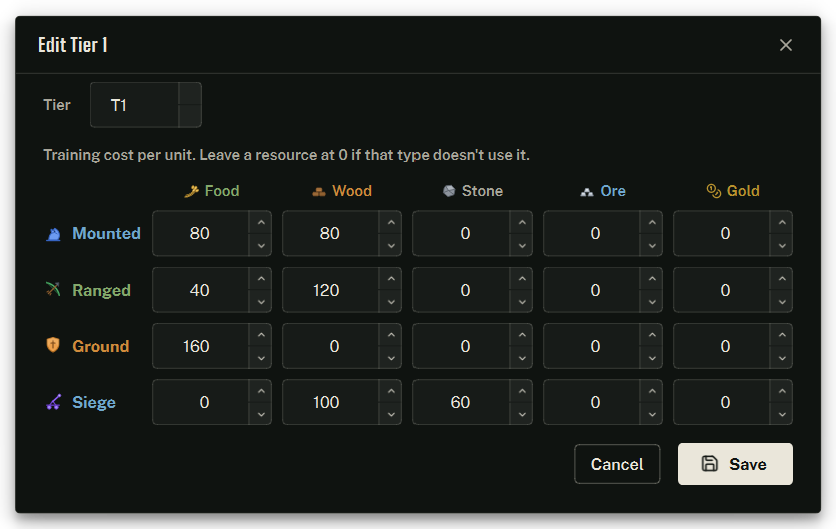This screenshot has height=529, width=836.
Task: Click the Ore column header text
Action: click(x=613, y=191)
